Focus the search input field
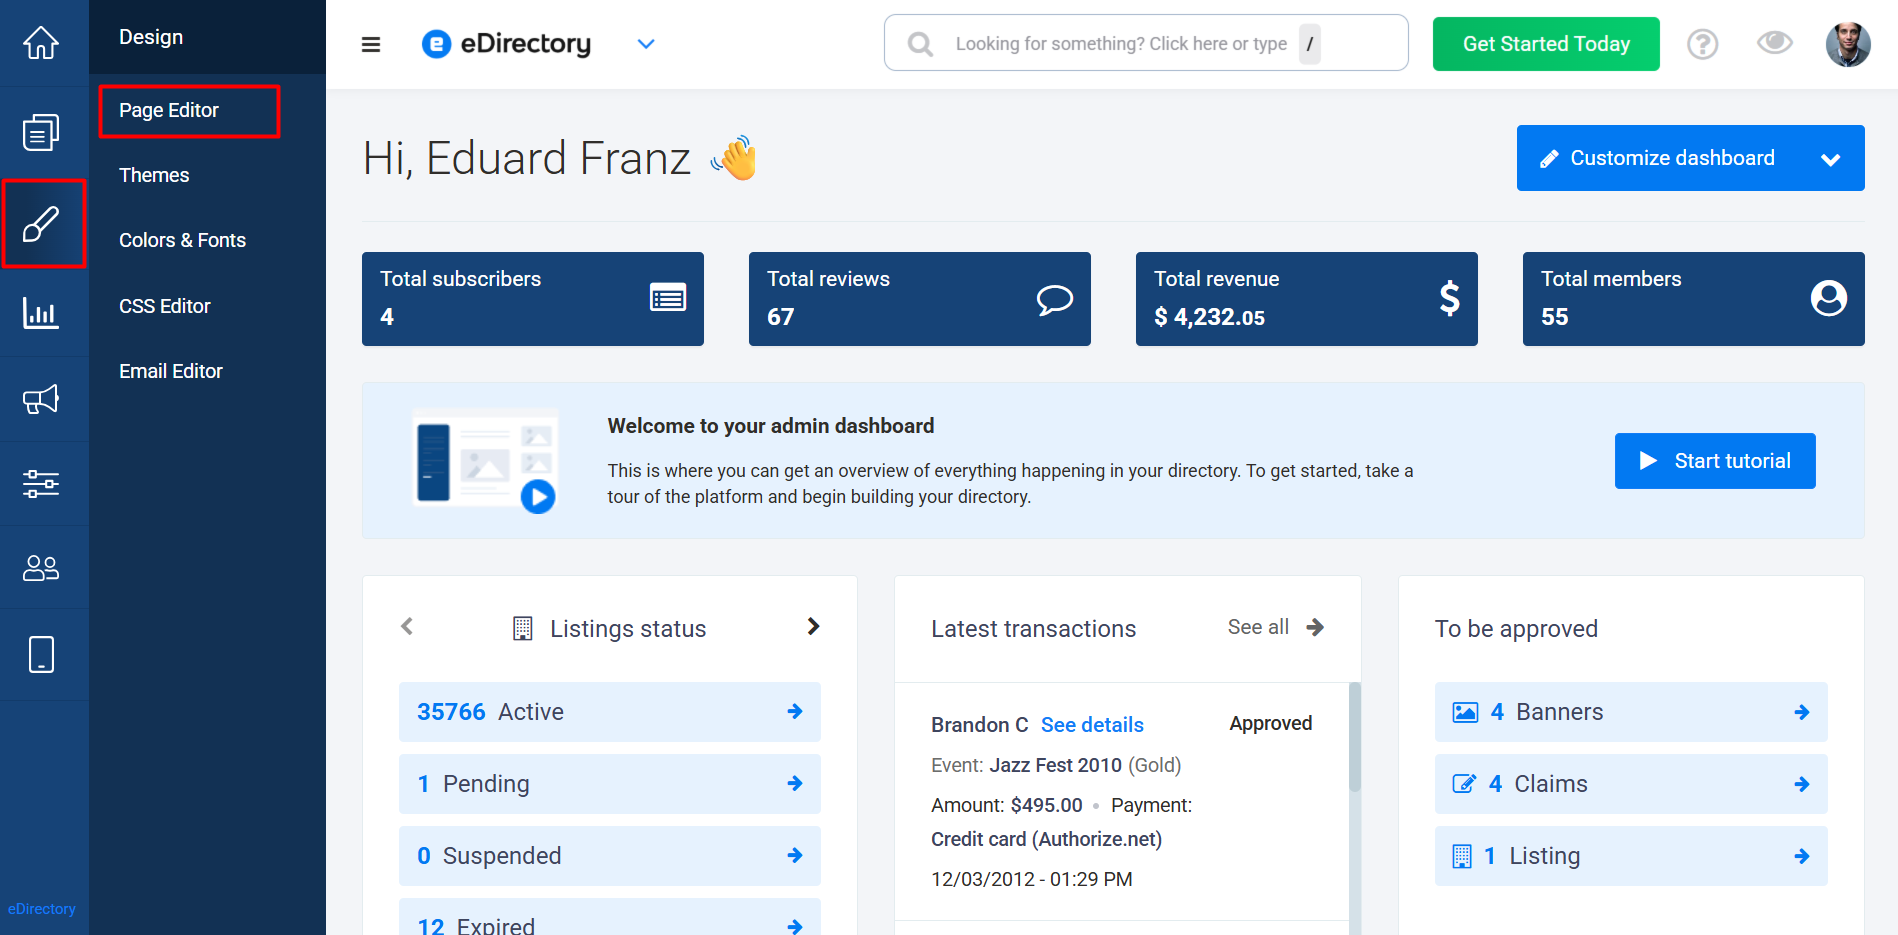This screenshot has width=1898, height=935. [x=1146, y=43]
